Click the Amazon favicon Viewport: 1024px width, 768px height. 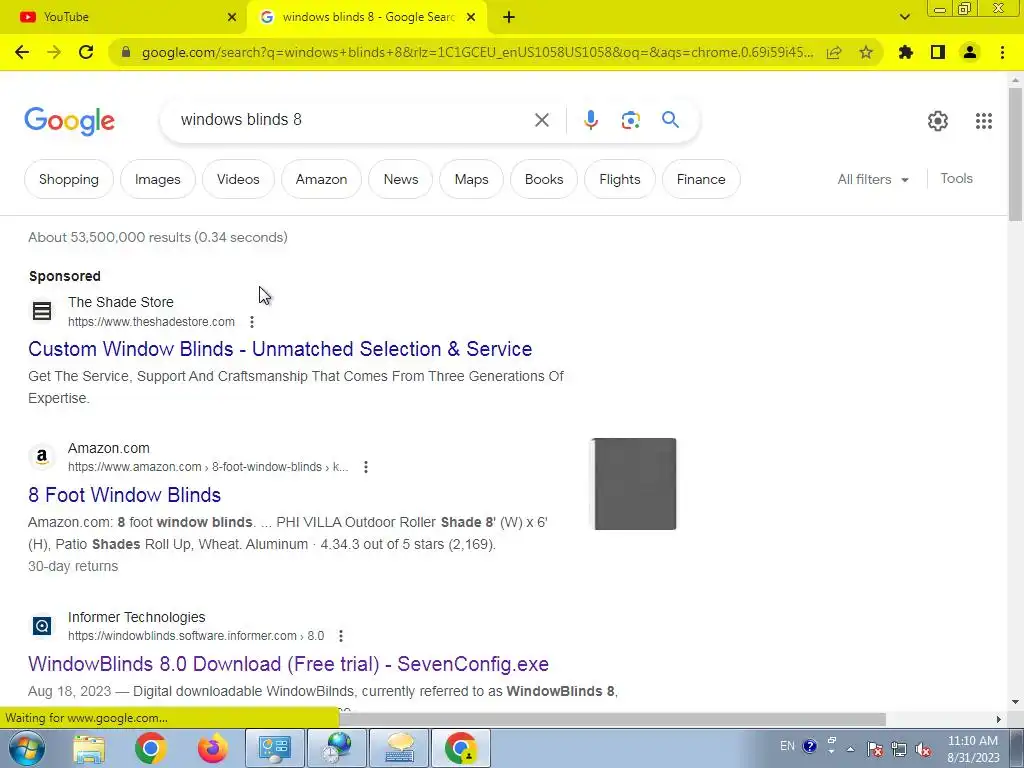click(42, 456)
